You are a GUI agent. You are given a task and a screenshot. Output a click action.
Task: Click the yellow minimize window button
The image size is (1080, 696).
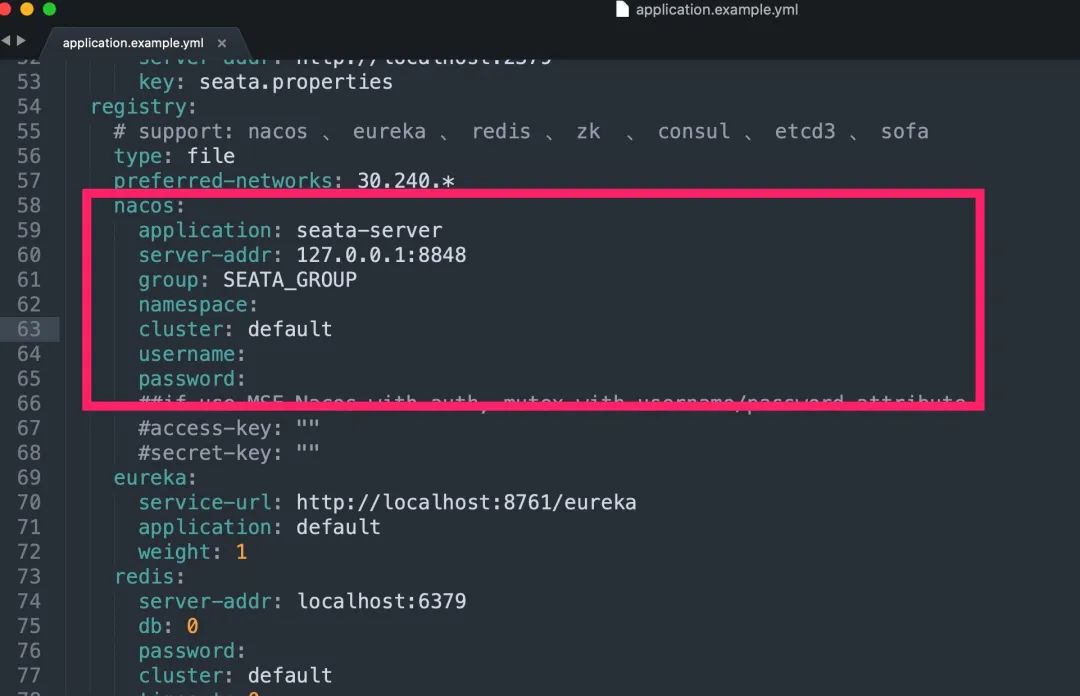[27, 9]
